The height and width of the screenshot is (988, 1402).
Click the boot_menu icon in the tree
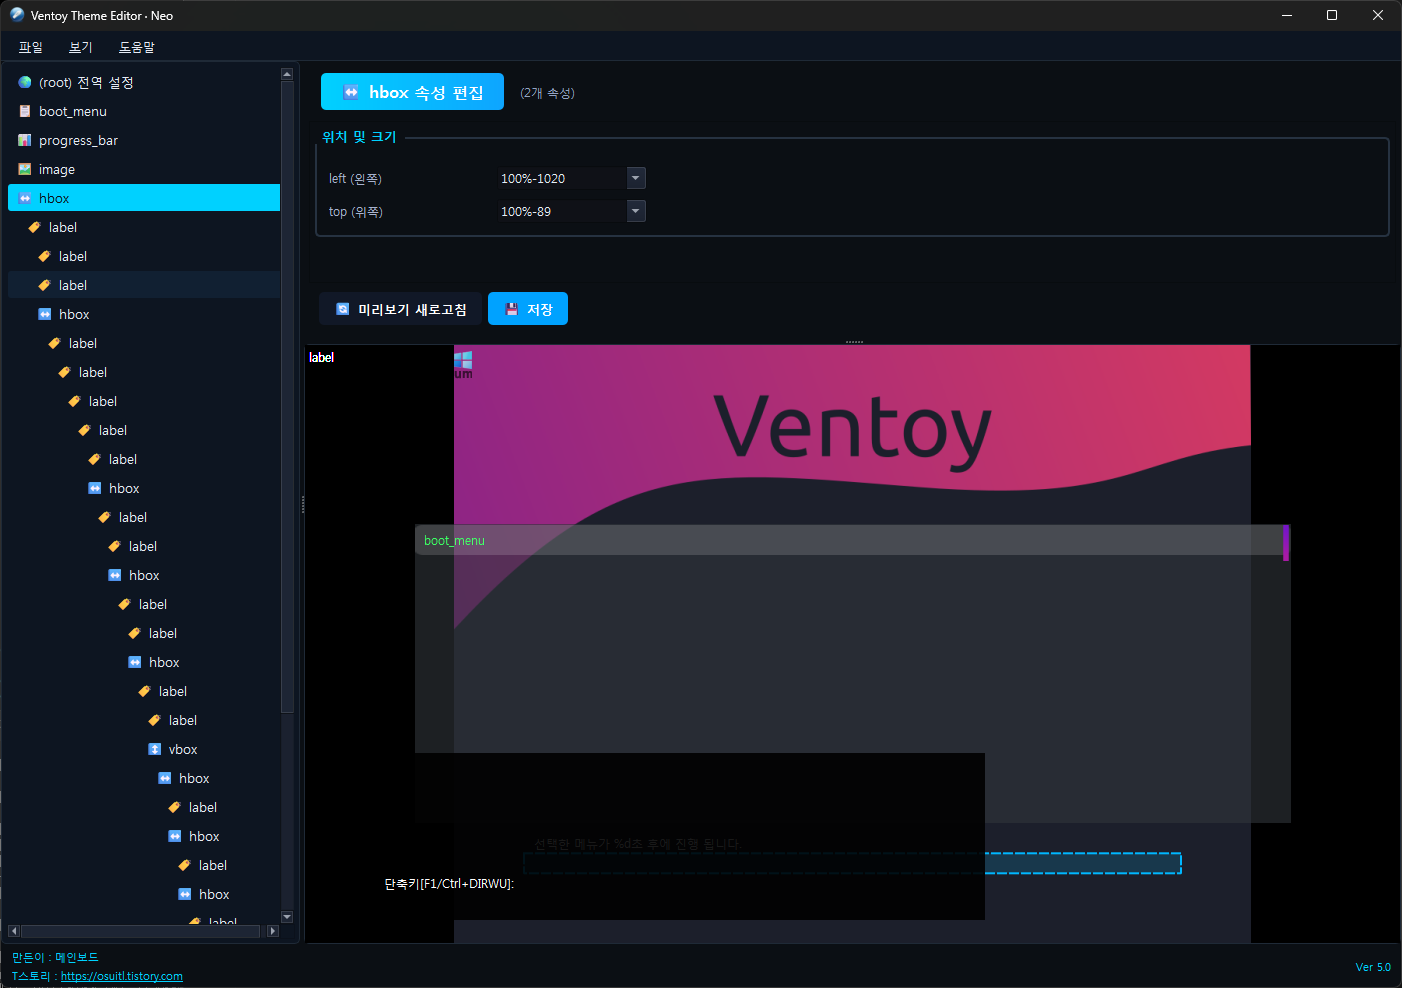point(25,111)
